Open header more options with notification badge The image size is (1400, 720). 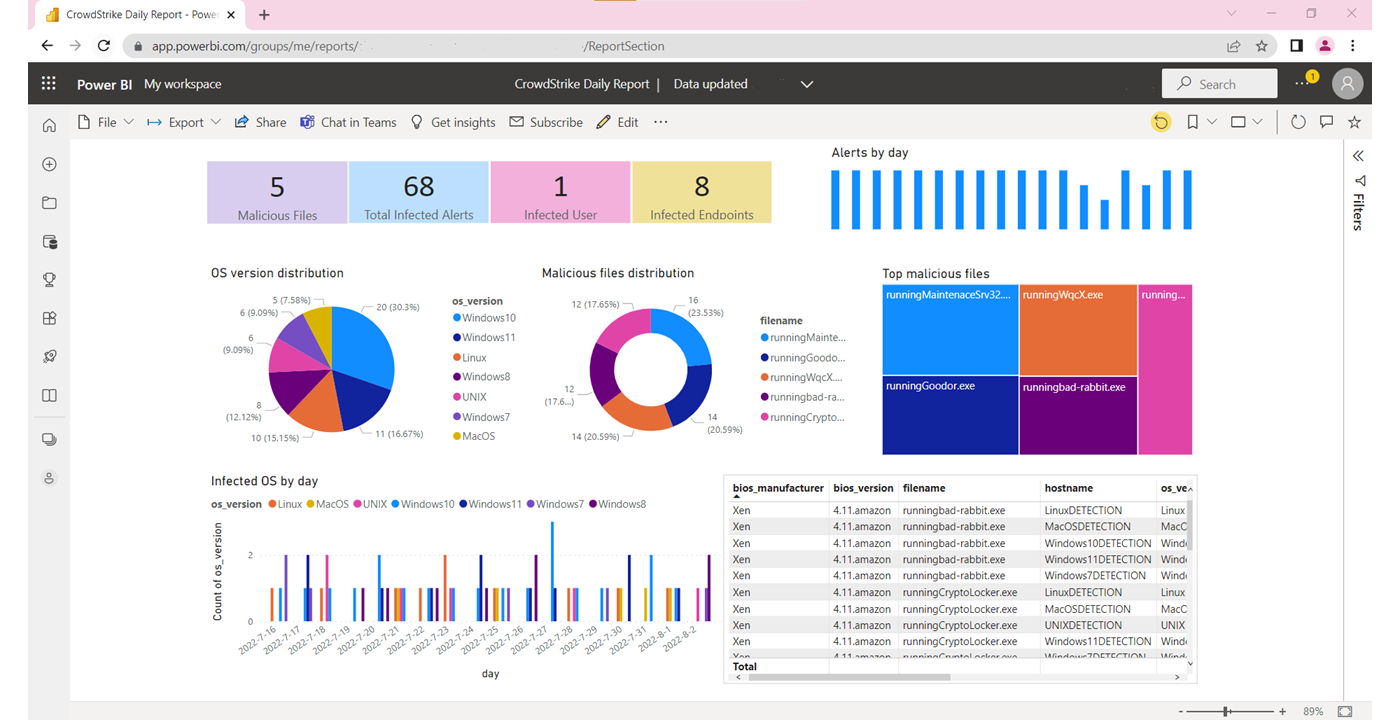1303,82
